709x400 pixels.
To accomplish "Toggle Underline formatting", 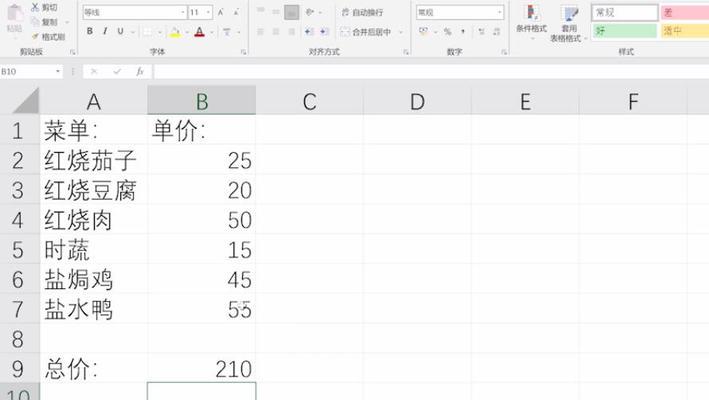I will (120, 31).
